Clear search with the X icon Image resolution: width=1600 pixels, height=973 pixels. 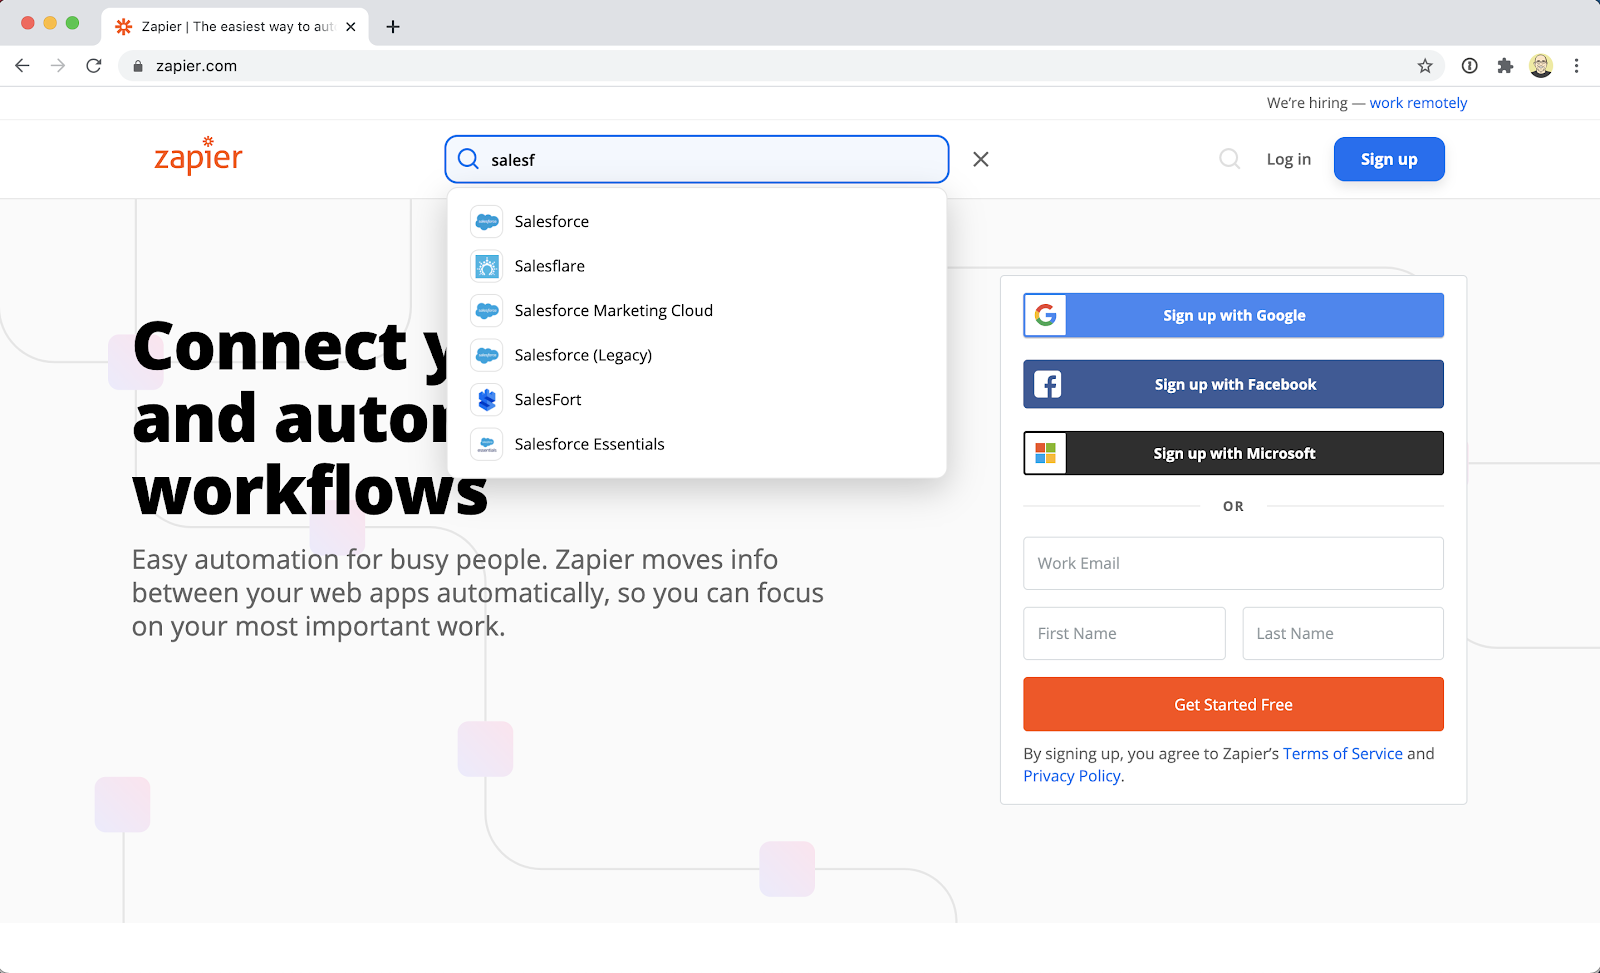click(981, 159)
